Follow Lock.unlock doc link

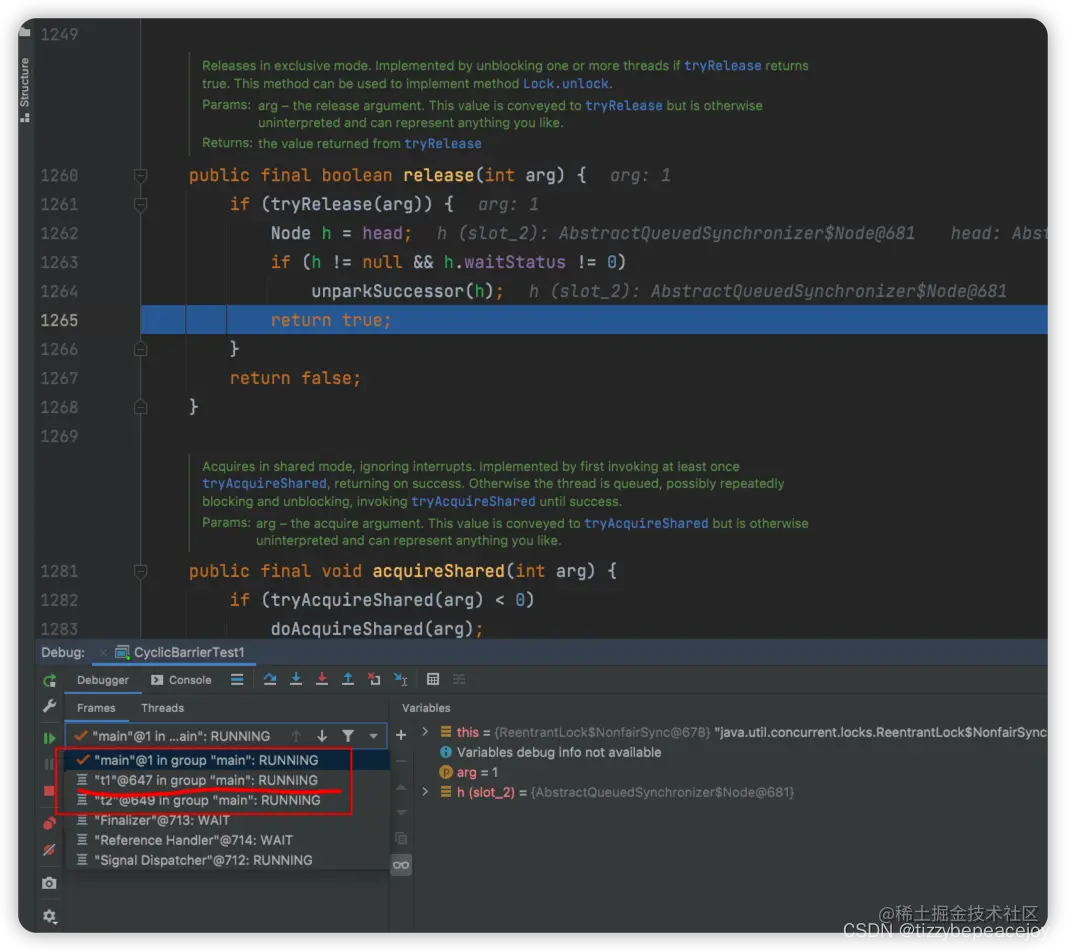pos(566,84)
